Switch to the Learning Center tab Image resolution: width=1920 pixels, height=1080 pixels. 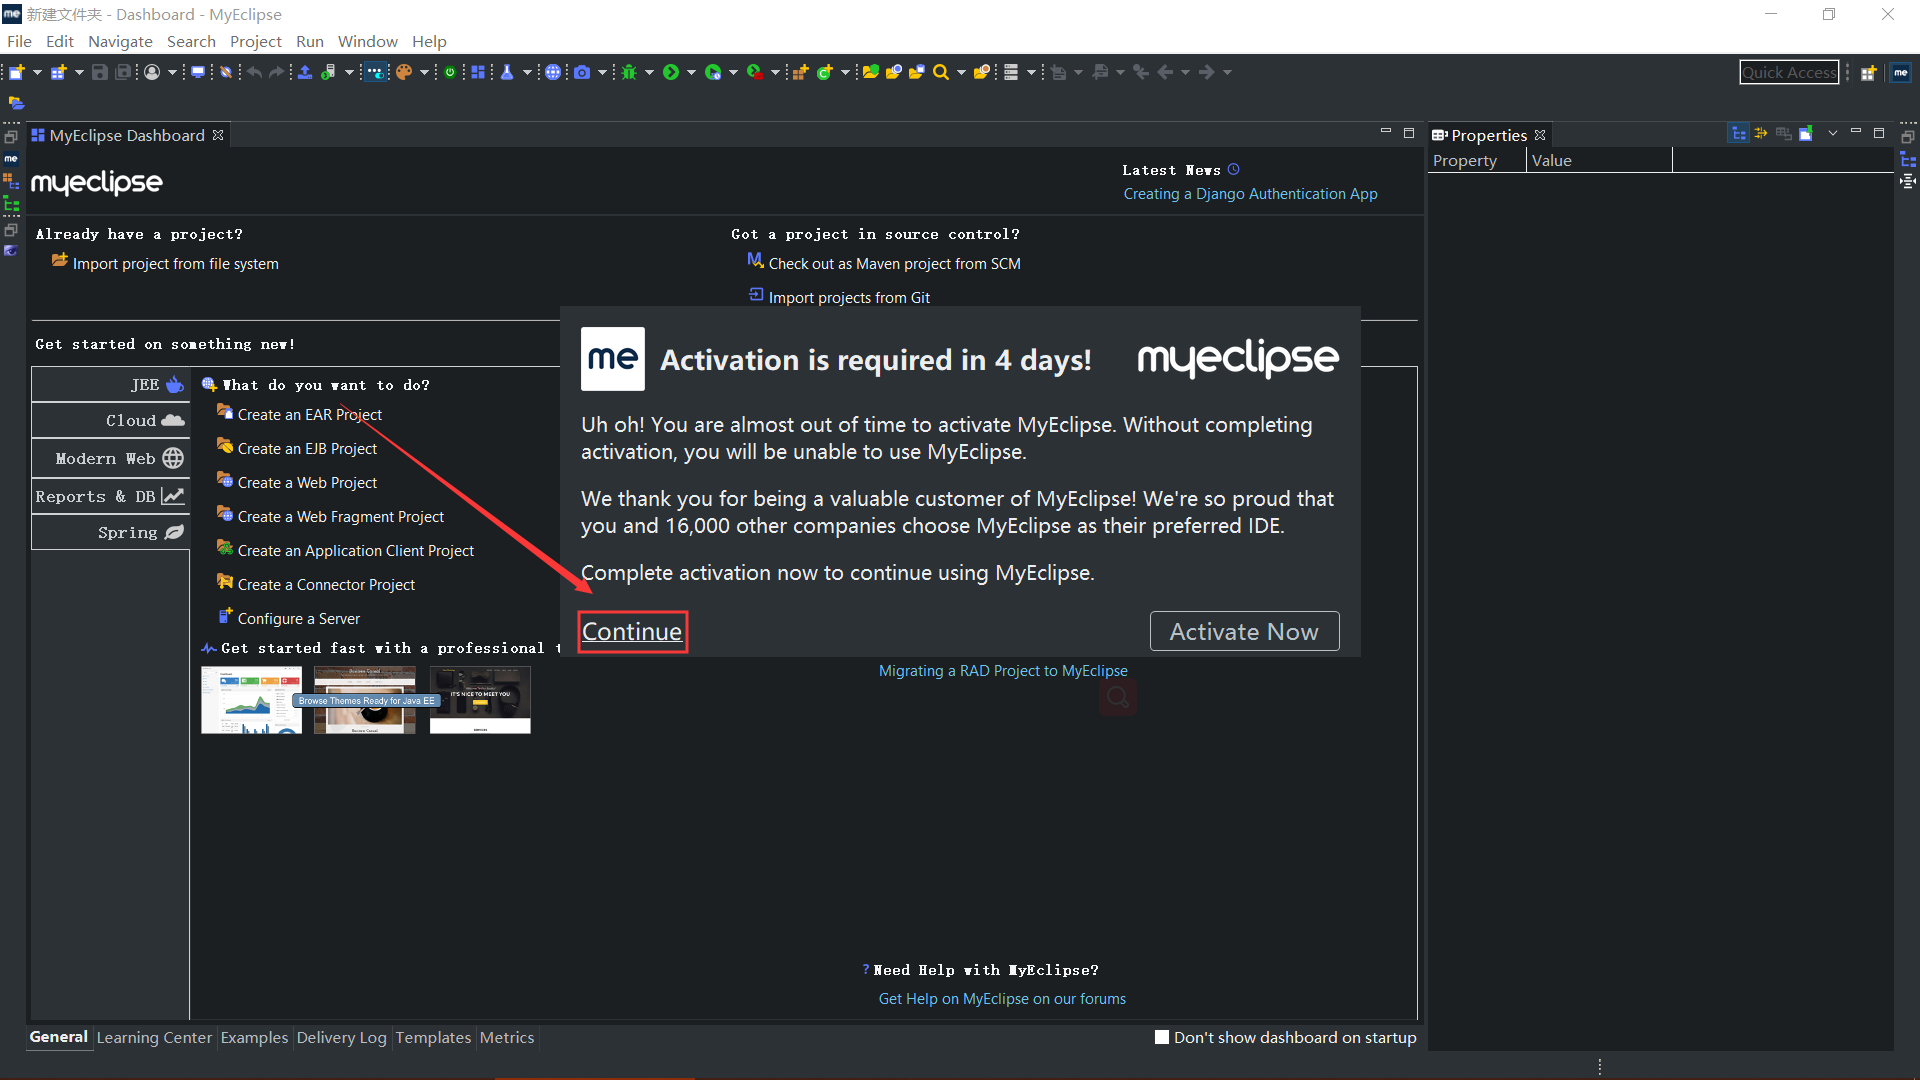(x=154, y=1037)
